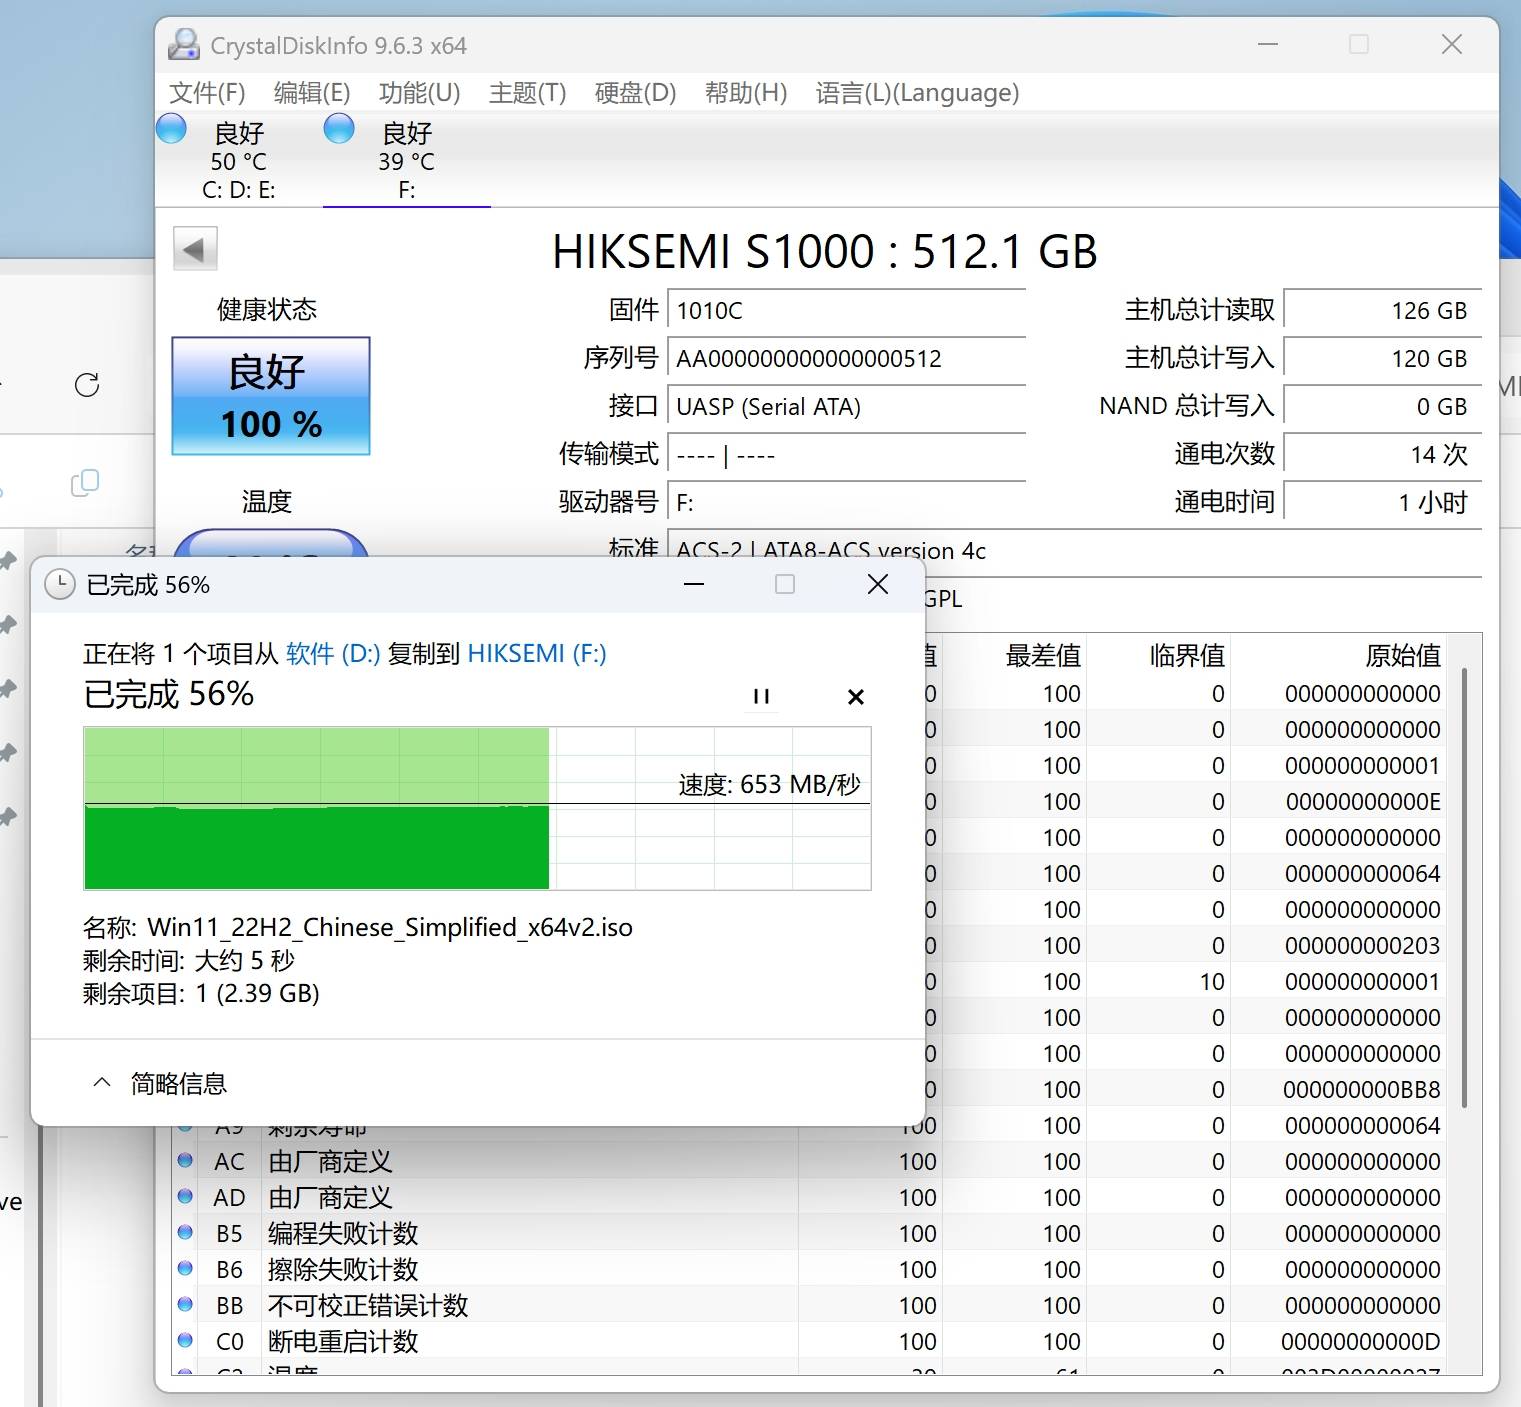This screenshot has width=1521, height=1407.
Task: Click the file name Win11_22H2_Chinese_Simplified_x64v2.iso
Action: pos(390,927)
